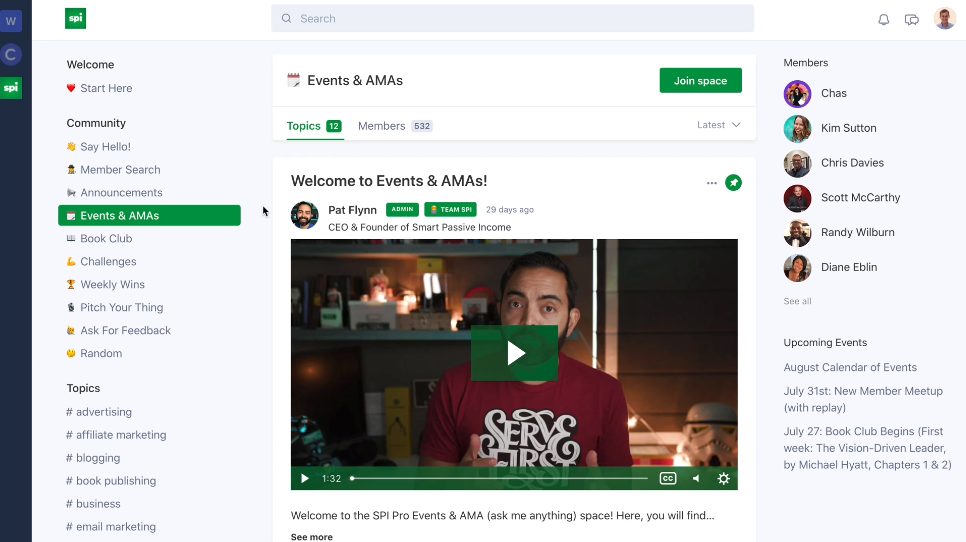Switch to the C community in rail
This screenshot has width=966, height=542.
coord(11,54)
